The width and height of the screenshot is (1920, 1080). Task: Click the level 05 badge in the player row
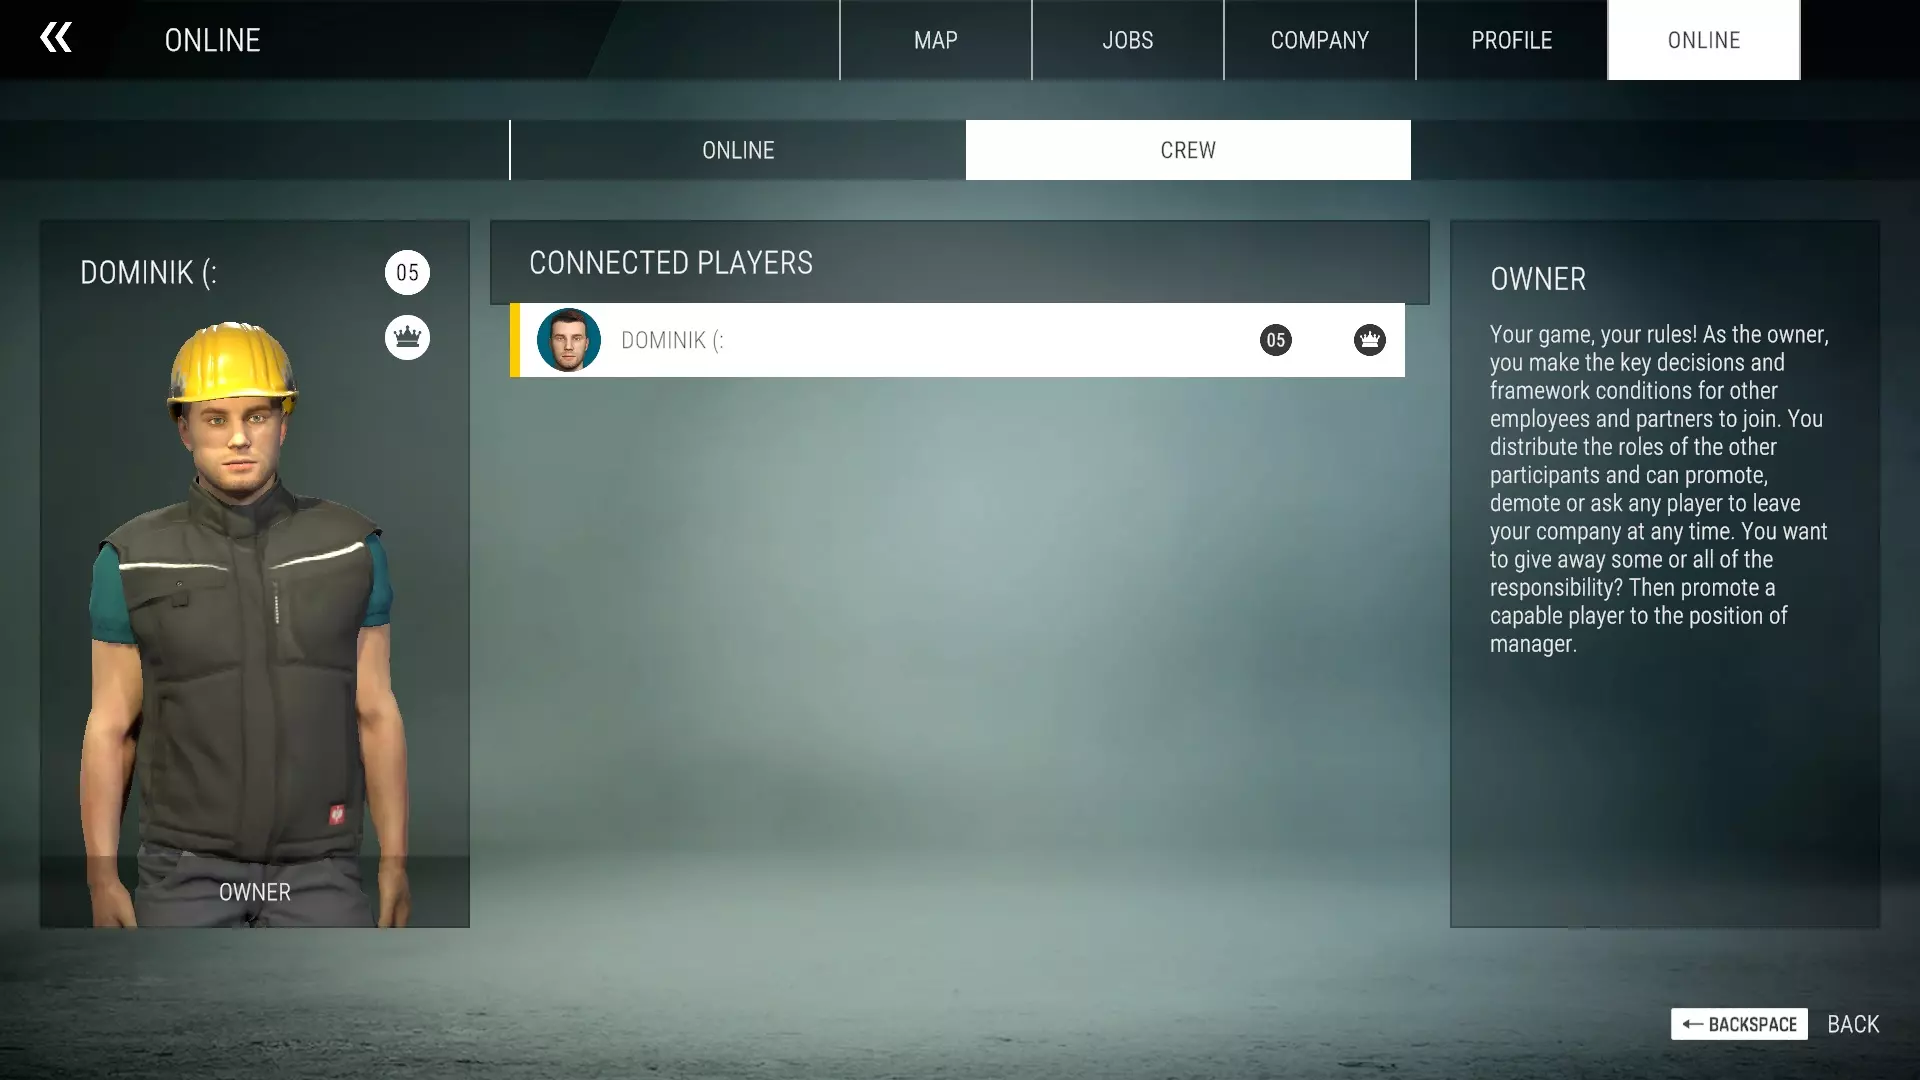[1275, 340]
